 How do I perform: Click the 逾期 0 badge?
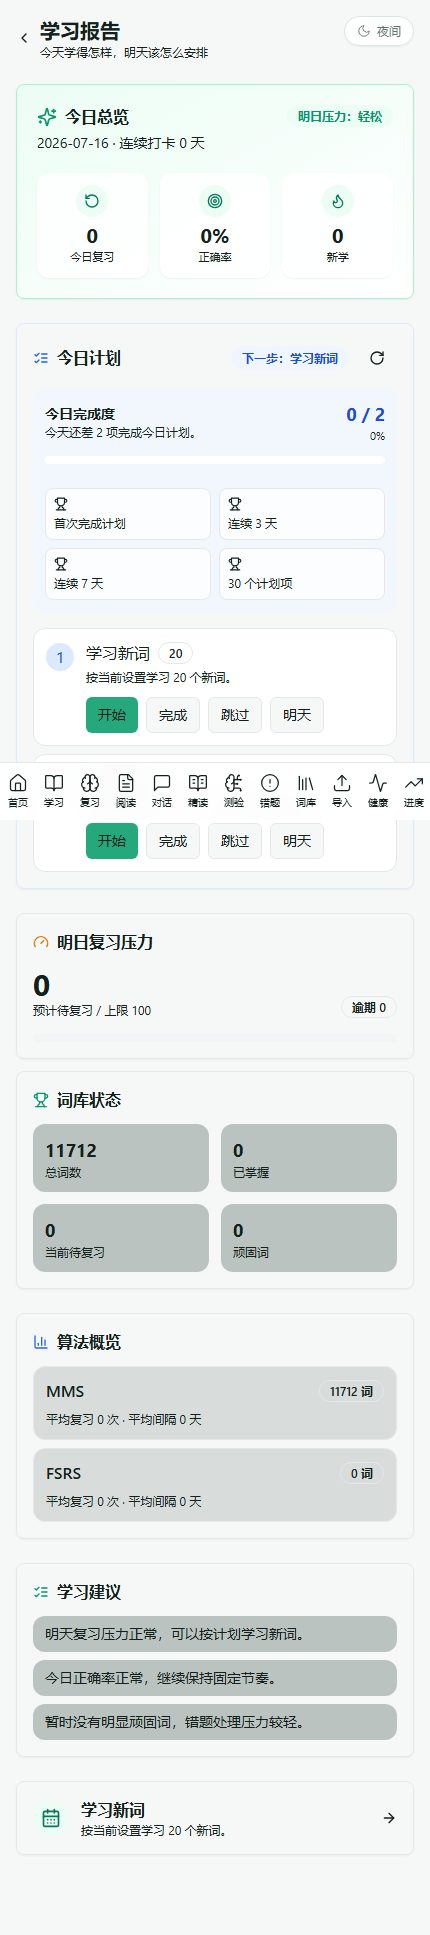coord(369,1008)
